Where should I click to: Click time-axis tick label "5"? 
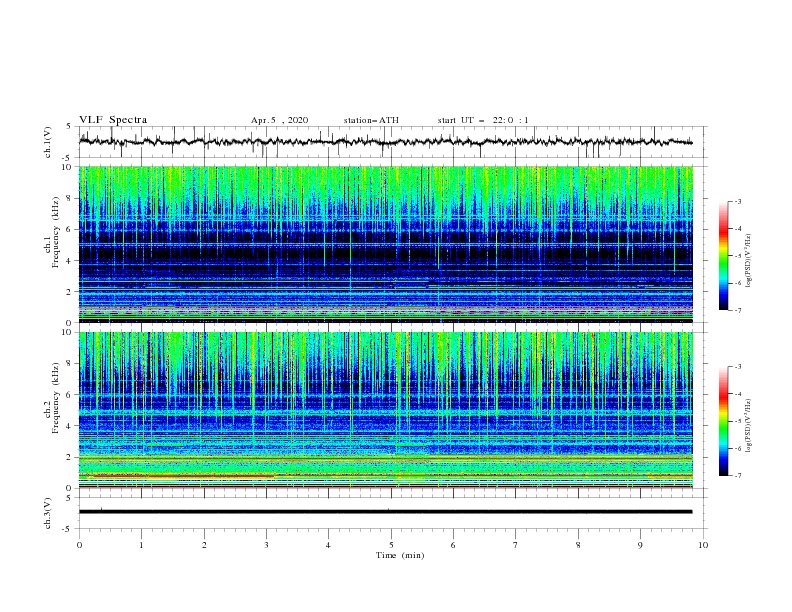click(391, 545)
